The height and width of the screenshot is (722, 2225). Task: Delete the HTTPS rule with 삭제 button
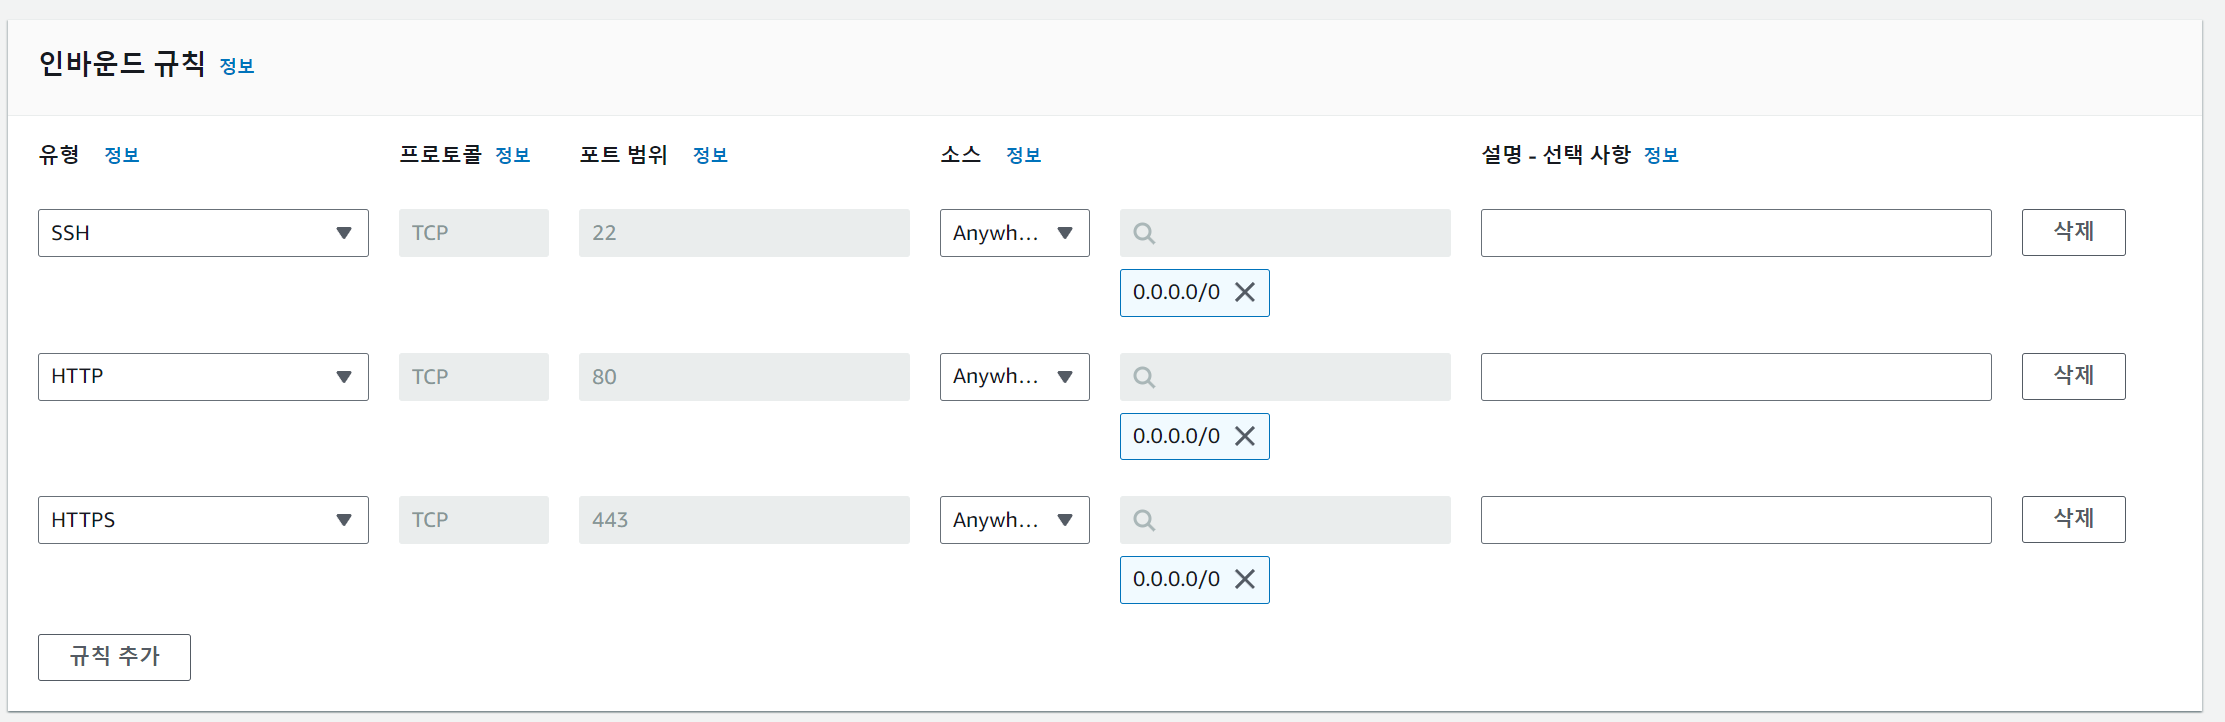2073,519
